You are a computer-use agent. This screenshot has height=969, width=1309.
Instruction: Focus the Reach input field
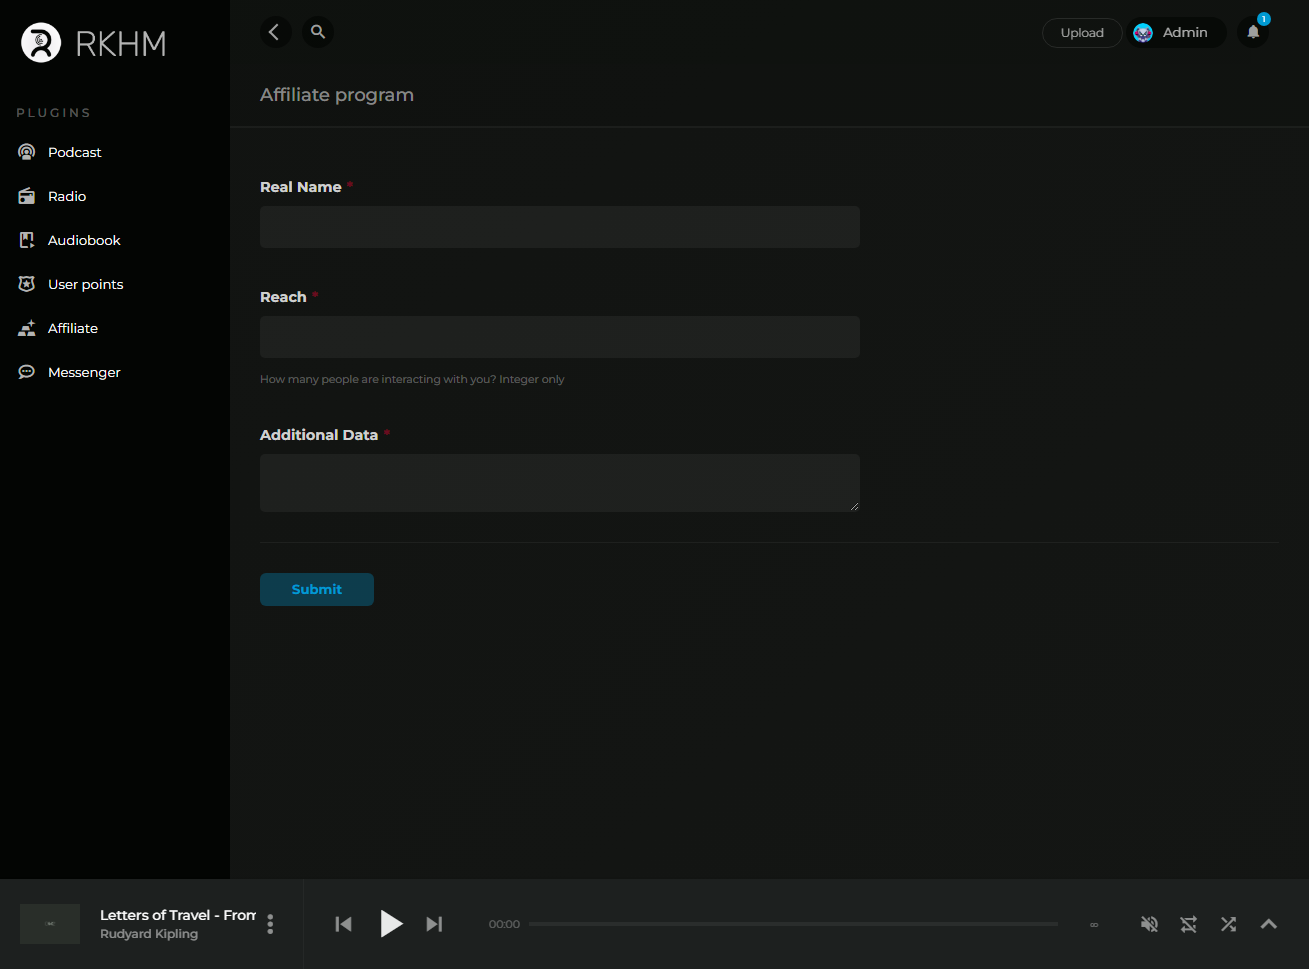[x=560, y=337]
